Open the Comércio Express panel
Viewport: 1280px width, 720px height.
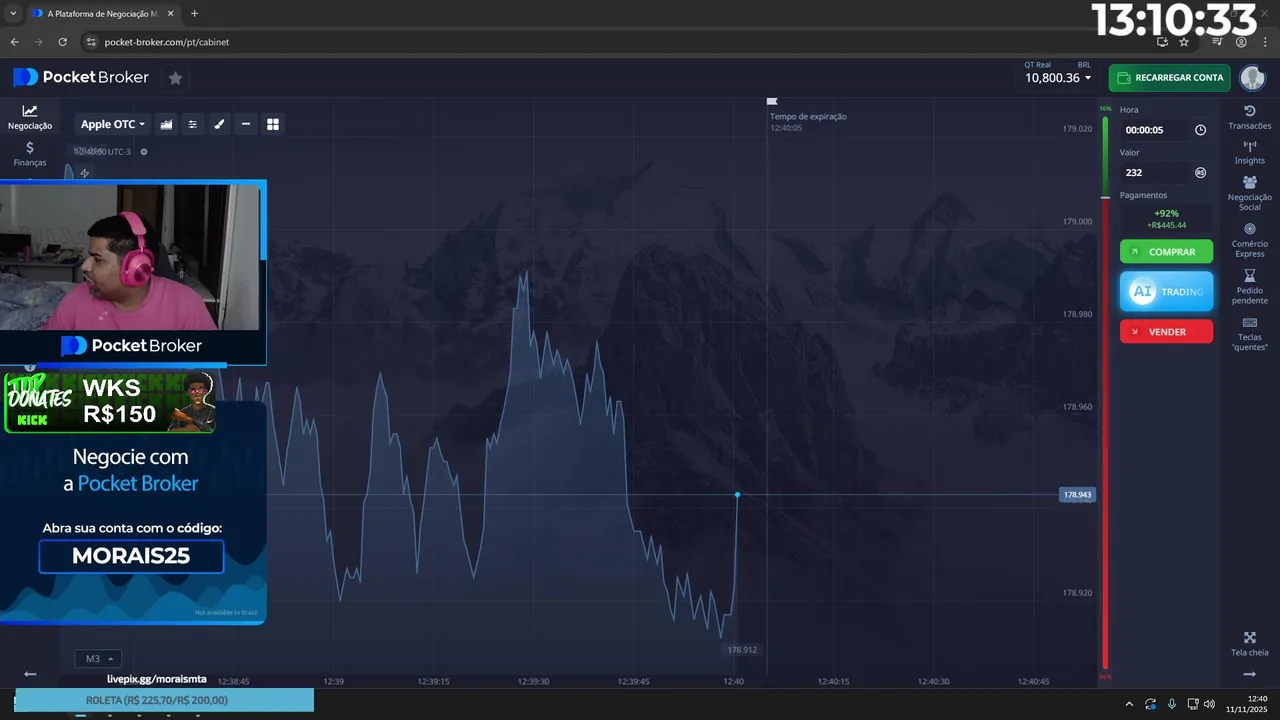click(x=1249, y=240)
